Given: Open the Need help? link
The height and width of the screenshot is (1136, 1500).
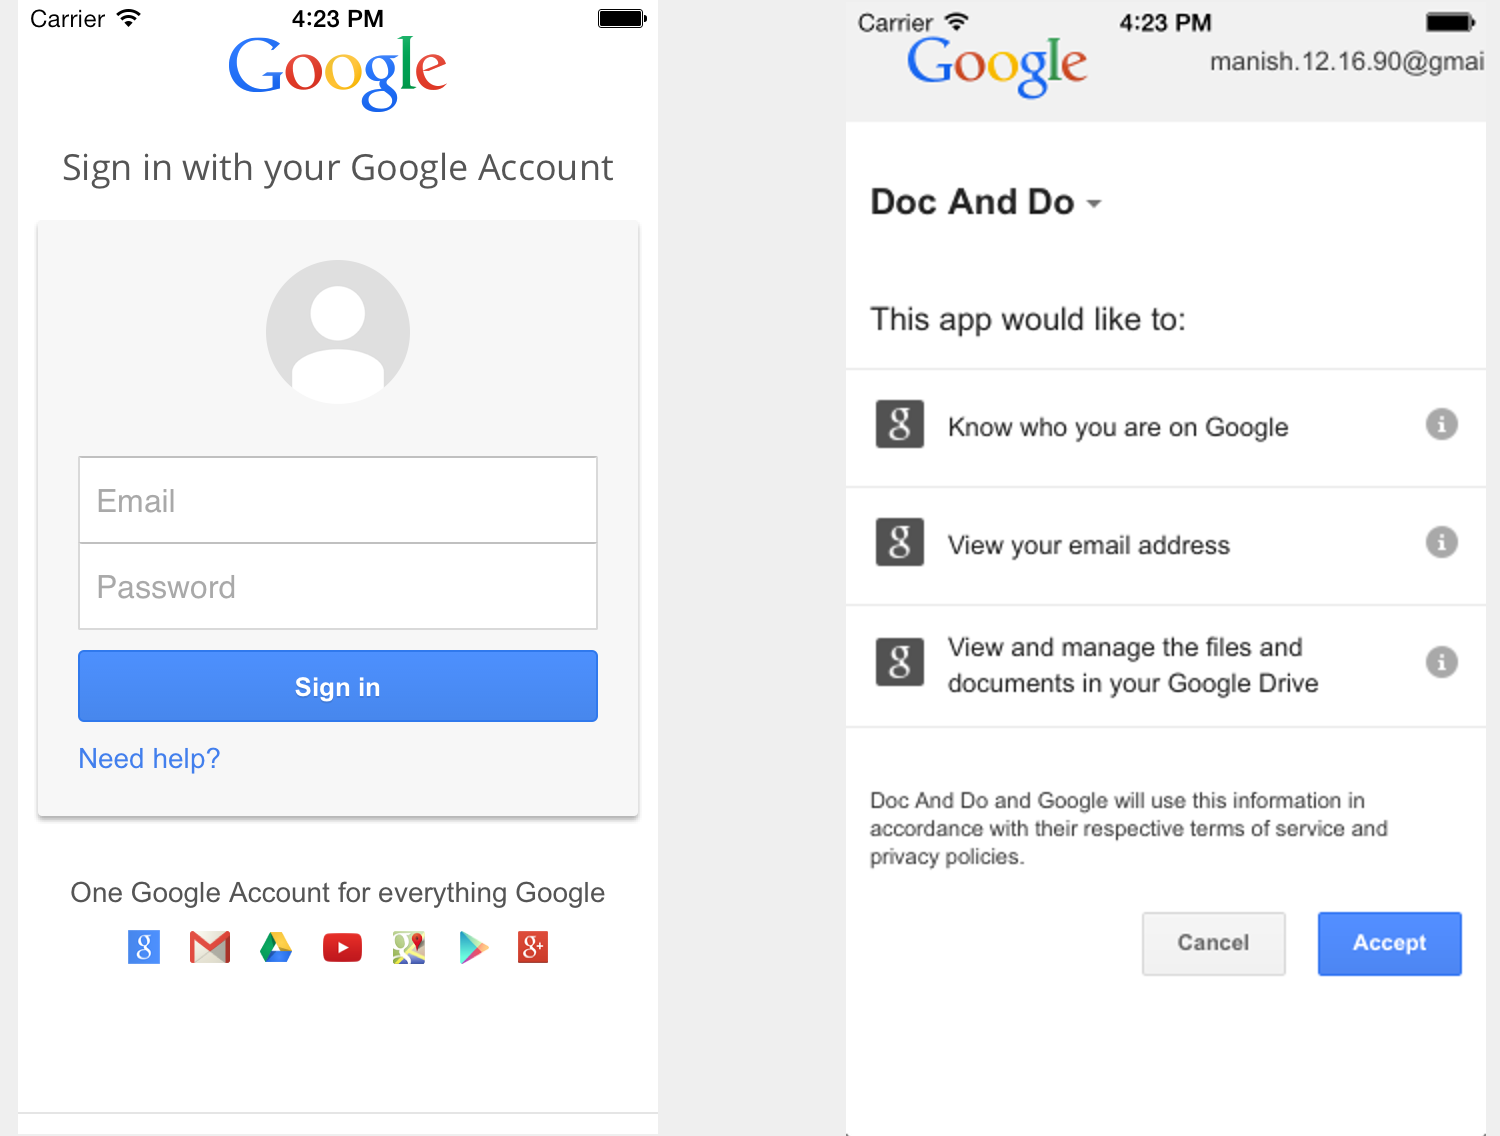Looking at the screenshot, I should [x=149, y=759].
